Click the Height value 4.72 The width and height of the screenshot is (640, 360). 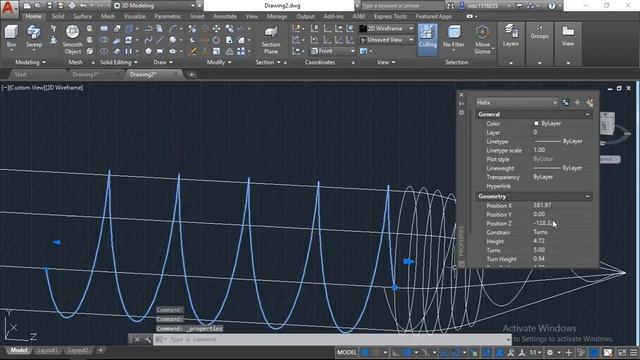[x=539, y=241]
